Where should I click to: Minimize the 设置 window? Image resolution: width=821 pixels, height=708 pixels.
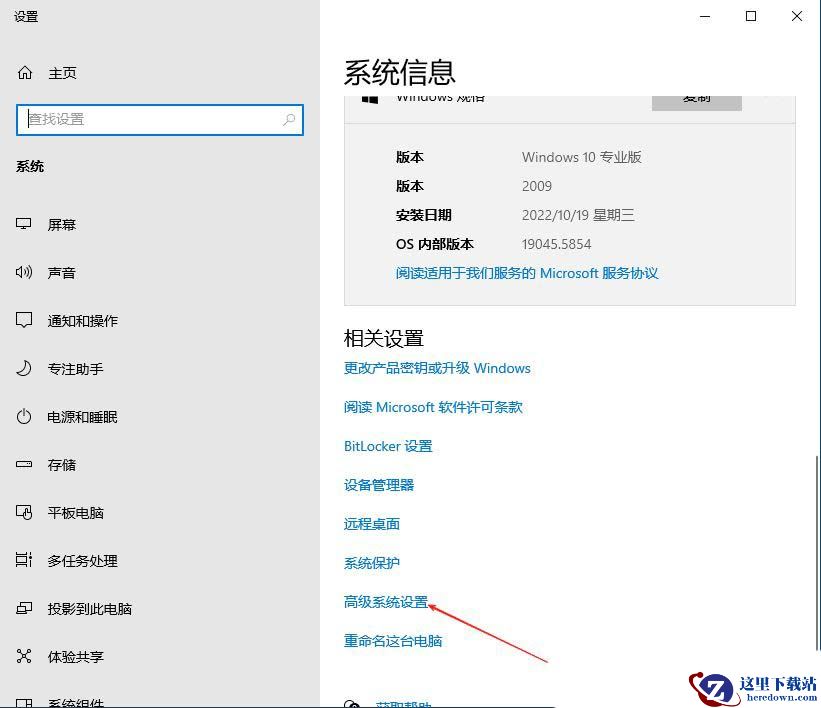point(705,16)
